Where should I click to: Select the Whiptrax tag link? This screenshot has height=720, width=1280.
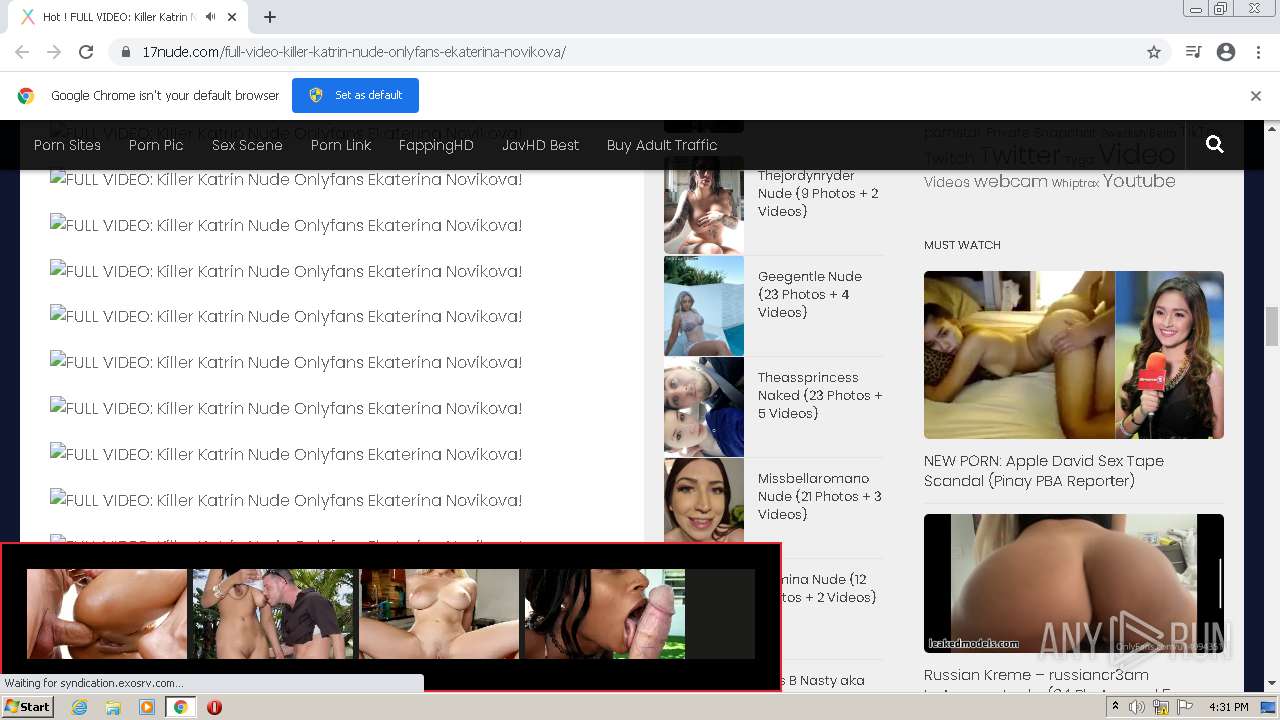click(x=1075, y=183)
